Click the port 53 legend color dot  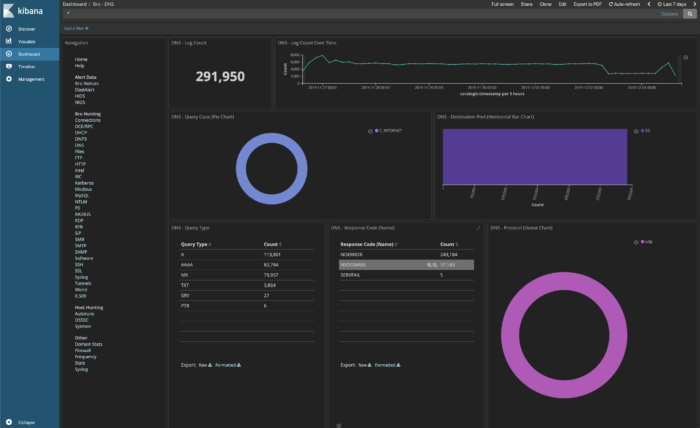[642, 131]
